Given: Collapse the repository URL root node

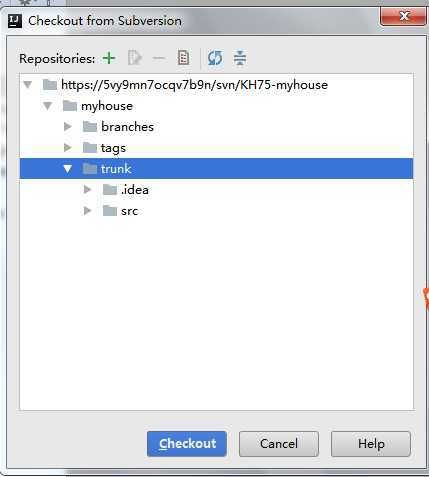Looking at the screenshot, I should pyautogui.click(x=28, y=85).
